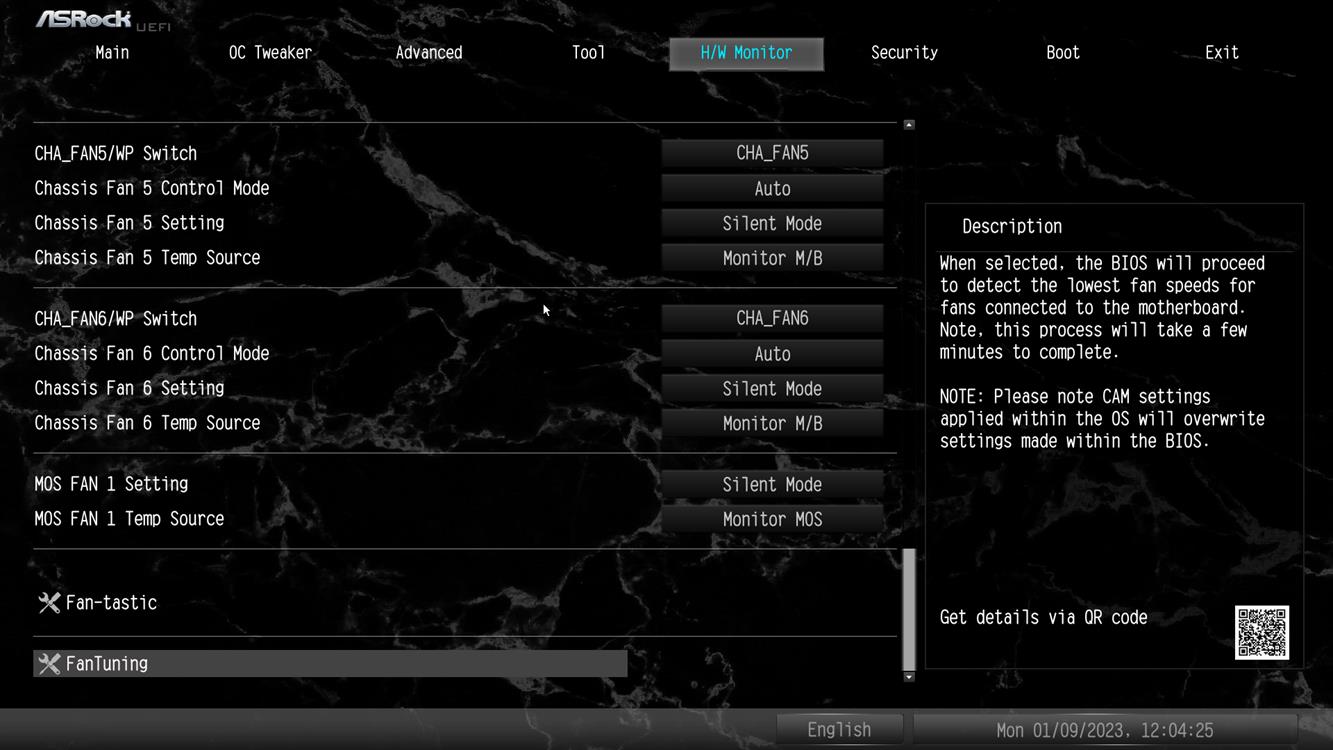
Task: Click the Description panel heading
Action: point(1012,227)
